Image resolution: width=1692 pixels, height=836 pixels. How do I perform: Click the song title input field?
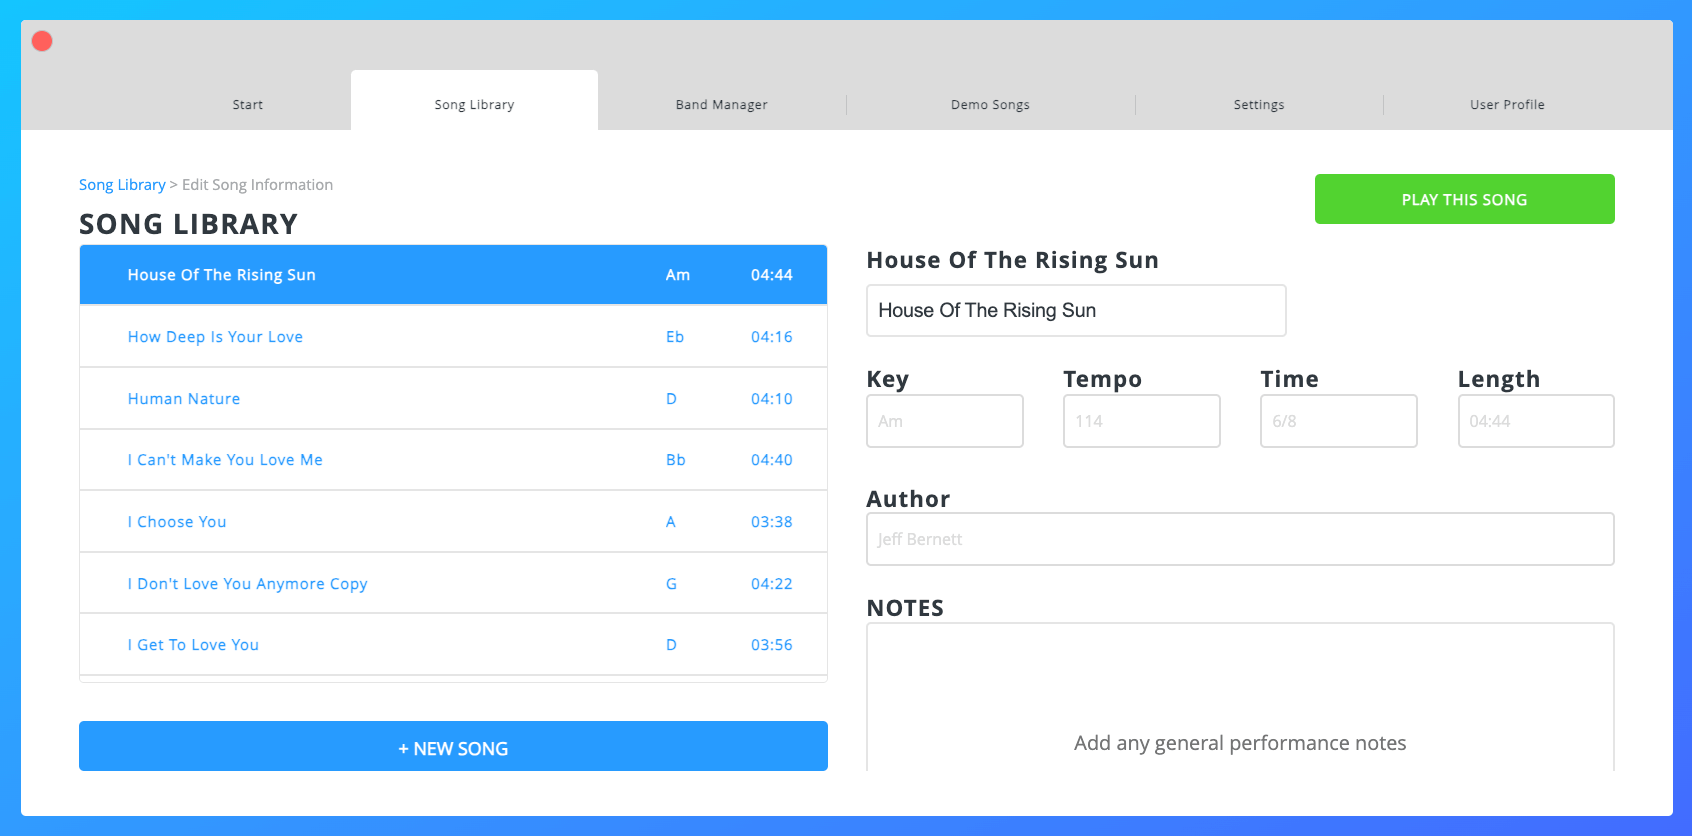pyautogui.click(x=1075, y=311)
